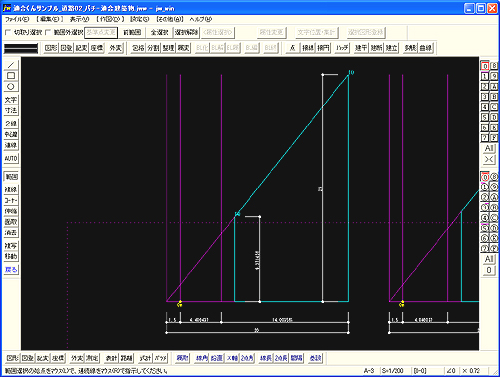Select the 消去 erase tool
This screenshot has width=500, height=377.
point(11,233)
